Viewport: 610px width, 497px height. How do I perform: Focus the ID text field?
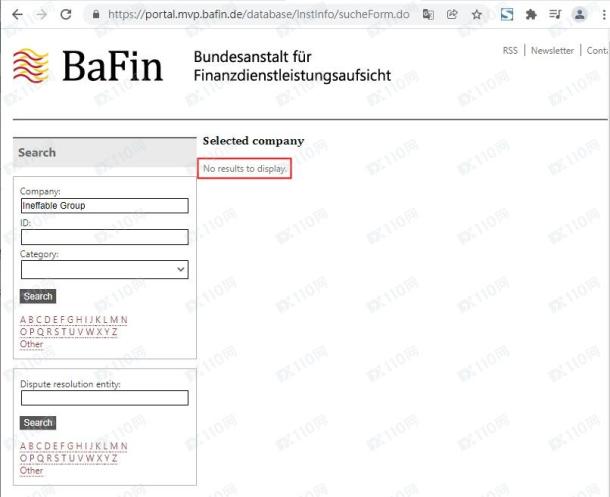pos(104,237)
